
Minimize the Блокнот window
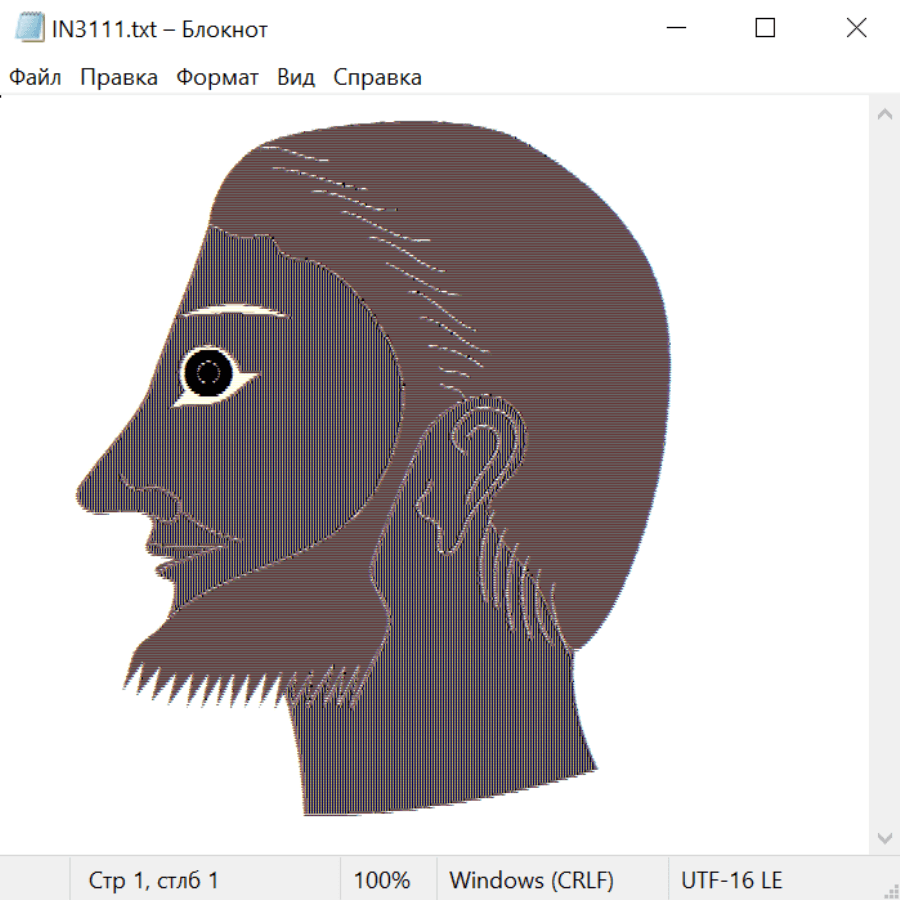coord(674,29)
